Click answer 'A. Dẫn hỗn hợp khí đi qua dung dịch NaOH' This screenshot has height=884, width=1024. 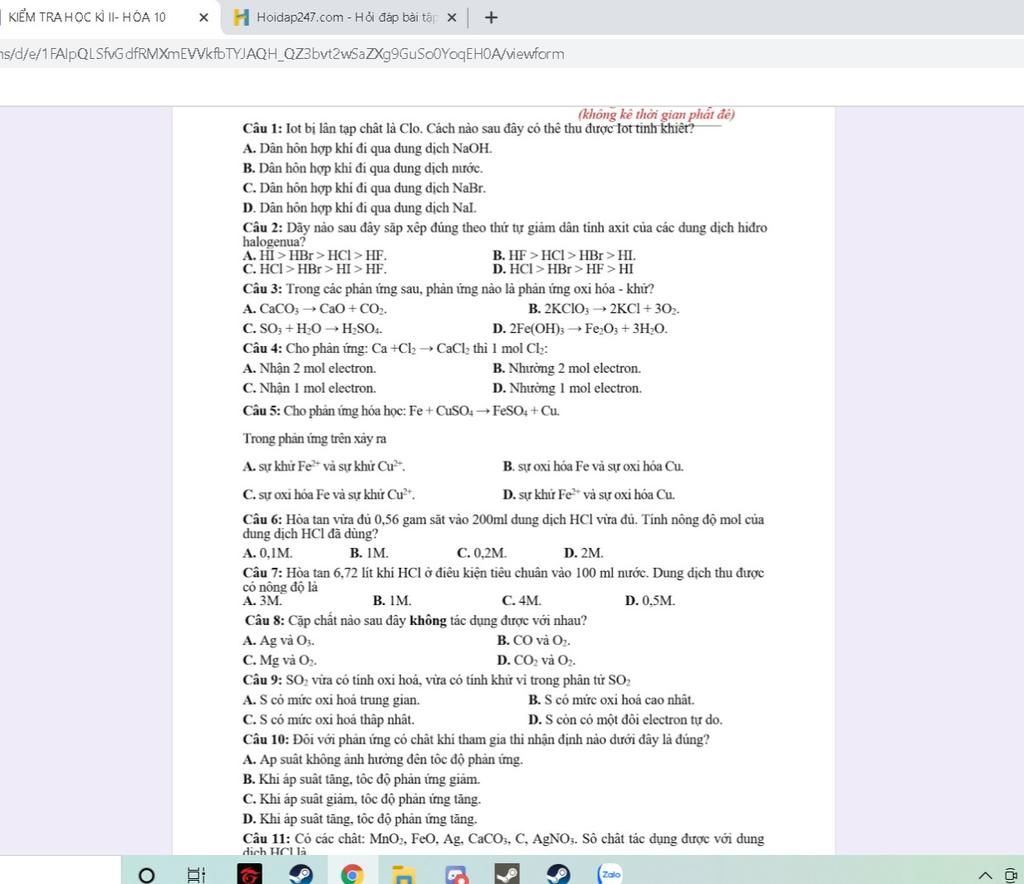pyautogui.click(x=367, y=148)
